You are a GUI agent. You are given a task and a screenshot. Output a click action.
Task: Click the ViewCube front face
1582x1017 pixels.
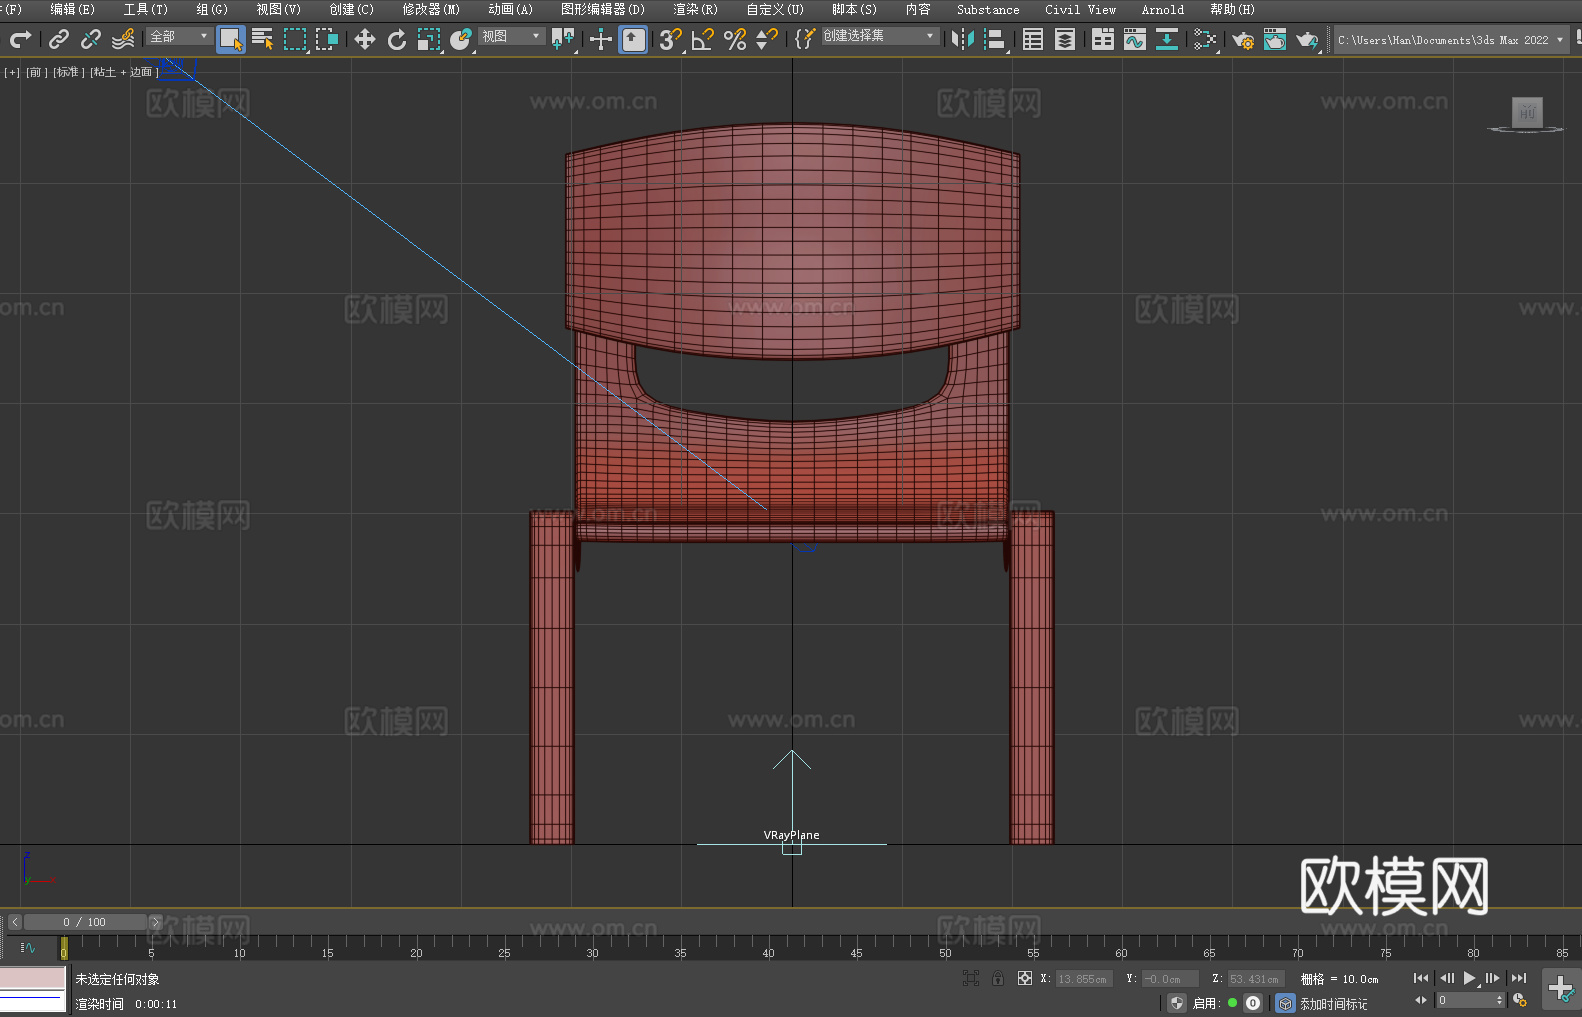[x=1527, y=112]
